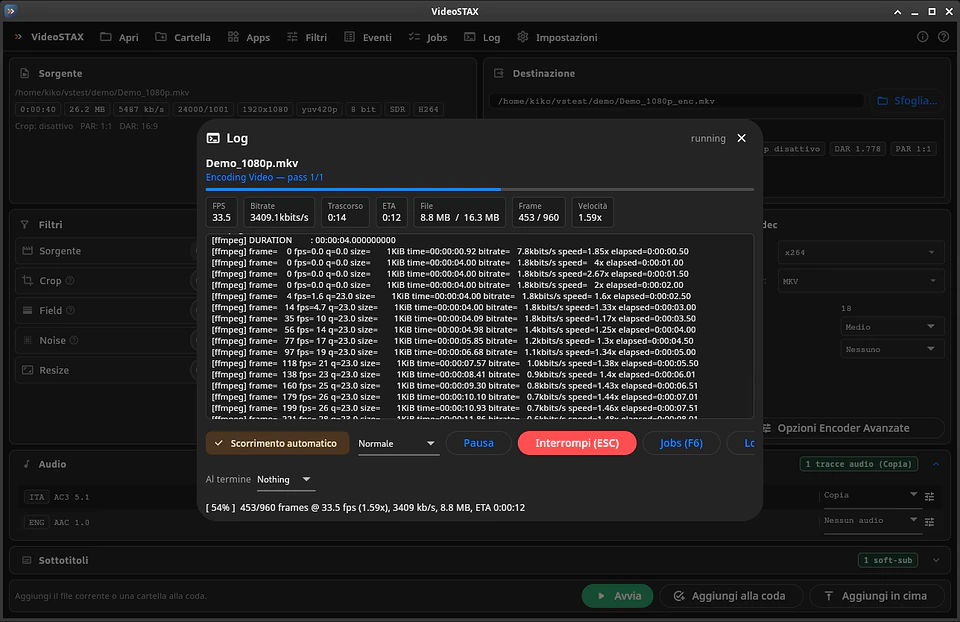Viewport: 960px width, 622px height.
Task: Click Interrompi (ESC) button
Action: [577, 443]
